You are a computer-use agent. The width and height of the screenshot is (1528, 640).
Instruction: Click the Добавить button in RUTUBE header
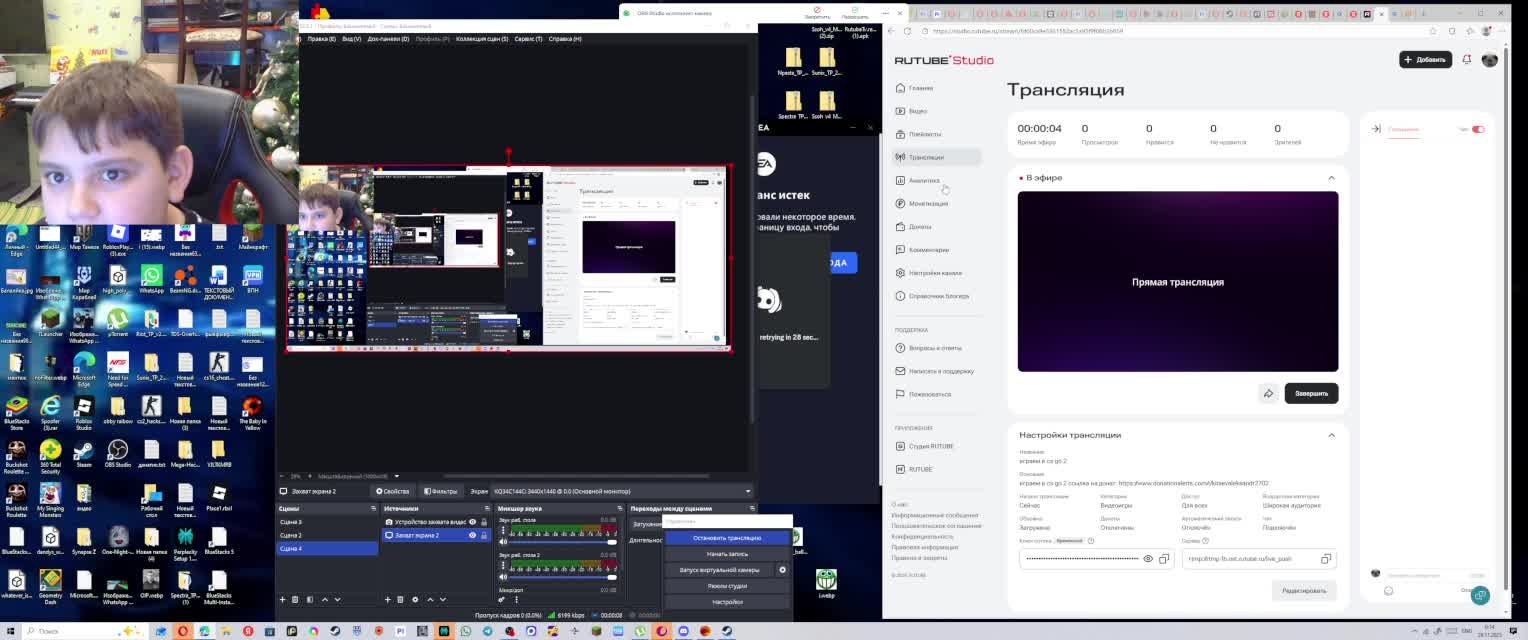click(x=1425, y=59)
